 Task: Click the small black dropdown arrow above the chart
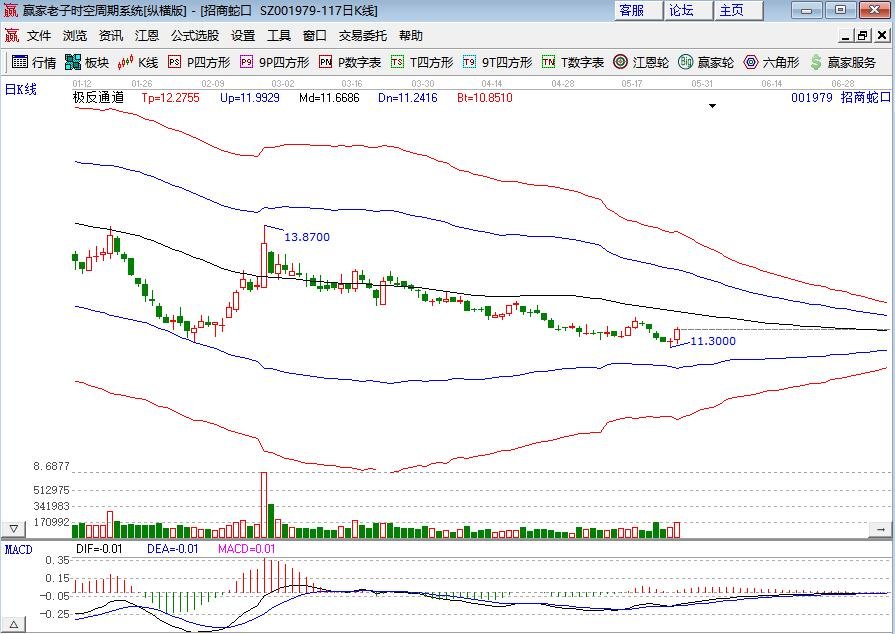coord(712,106)
